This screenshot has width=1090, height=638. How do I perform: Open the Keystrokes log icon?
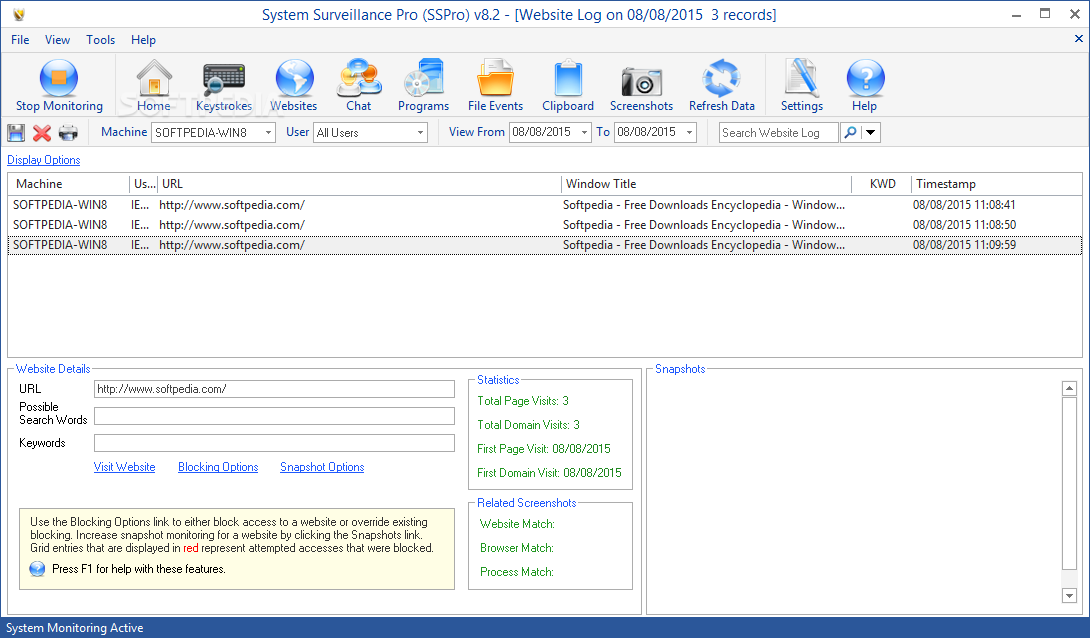[x=224, y=78]
